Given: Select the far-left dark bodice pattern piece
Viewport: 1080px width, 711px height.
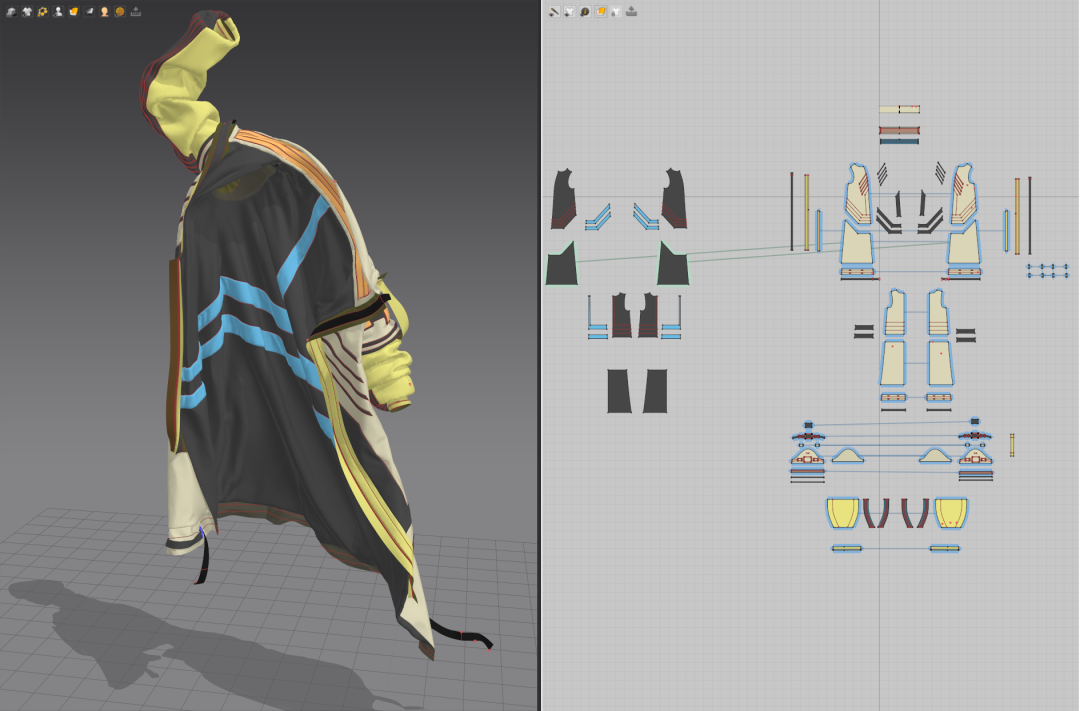Looking at the screenshot, I should pos(563,198).
